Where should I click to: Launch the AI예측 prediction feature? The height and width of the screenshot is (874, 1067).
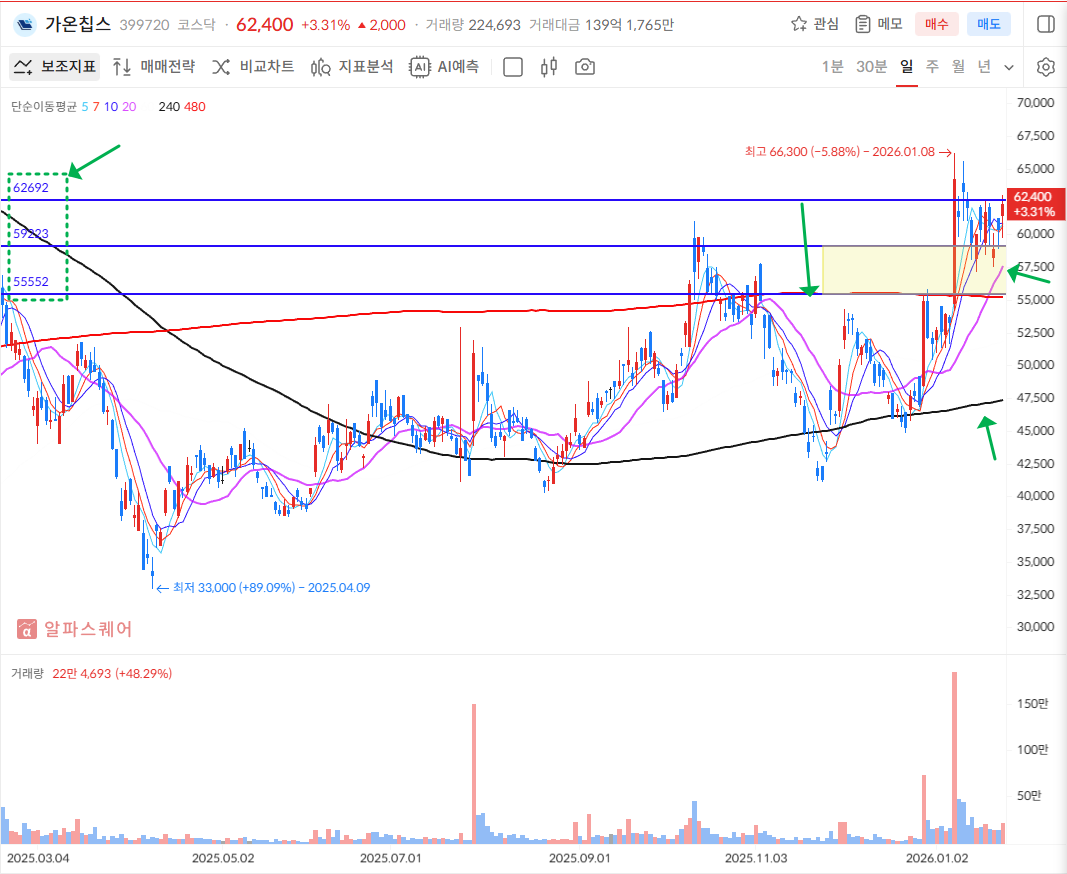click(x=444, y=67)
